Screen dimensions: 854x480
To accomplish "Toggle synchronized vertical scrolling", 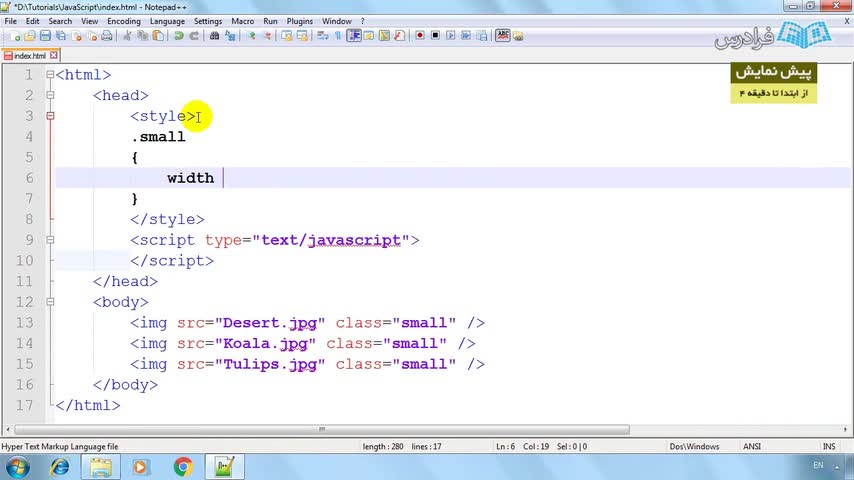I will (286, 36).
